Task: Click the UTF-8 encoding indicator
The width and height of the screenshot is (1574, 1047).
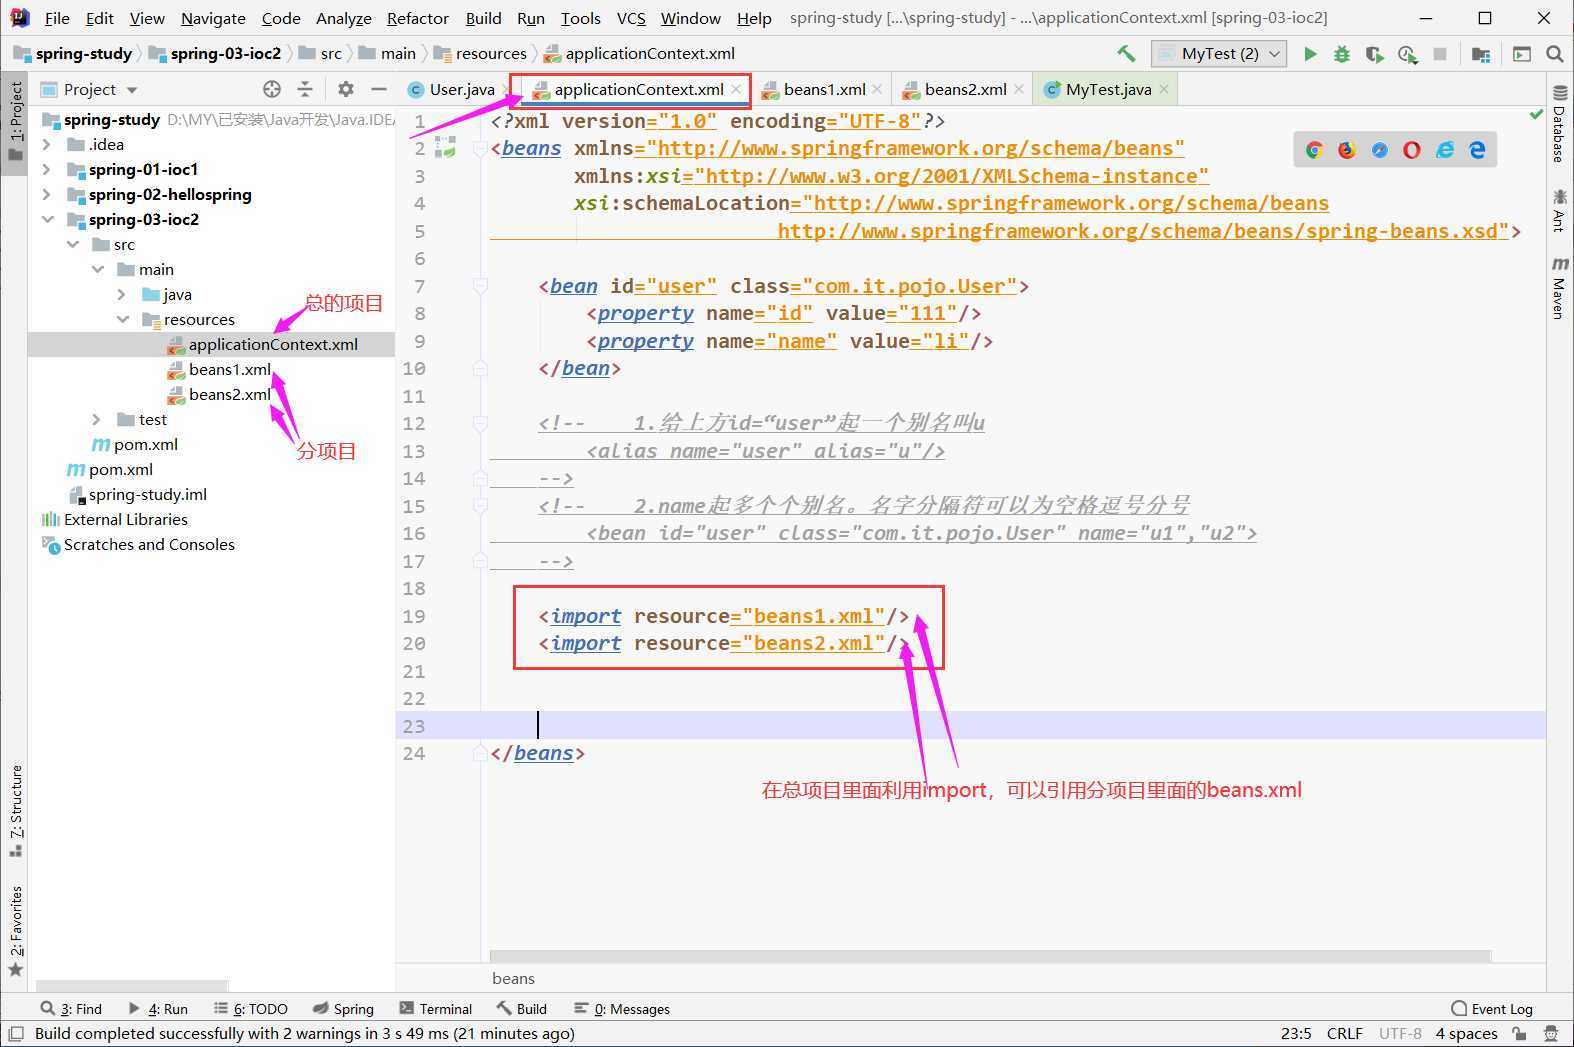Action: [1400, 1034]
